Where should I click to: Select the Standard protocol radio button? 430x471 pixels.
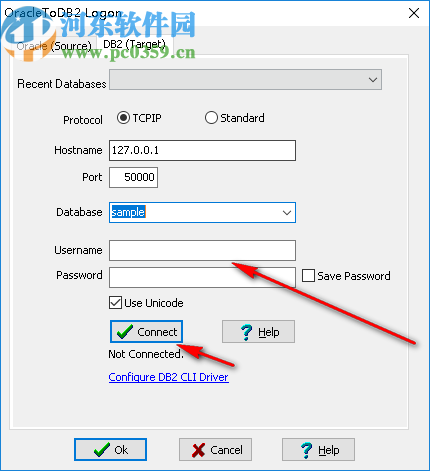(211, 118)
